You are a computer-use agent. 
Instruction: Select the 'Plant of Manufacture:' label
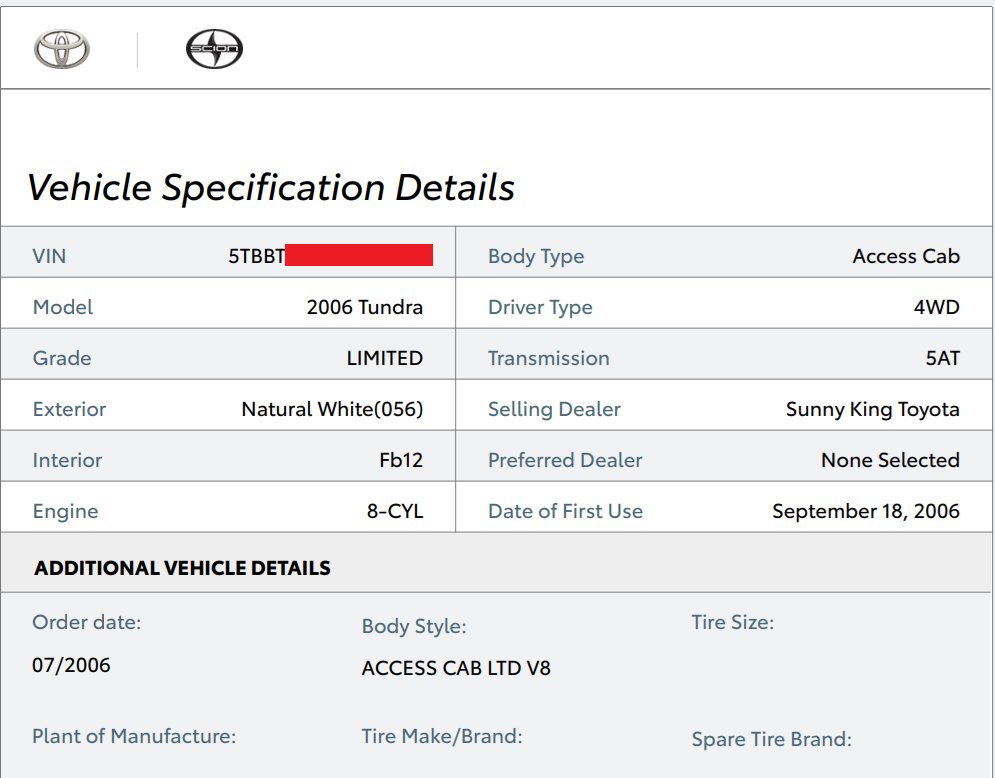click(x=134, y=736)
